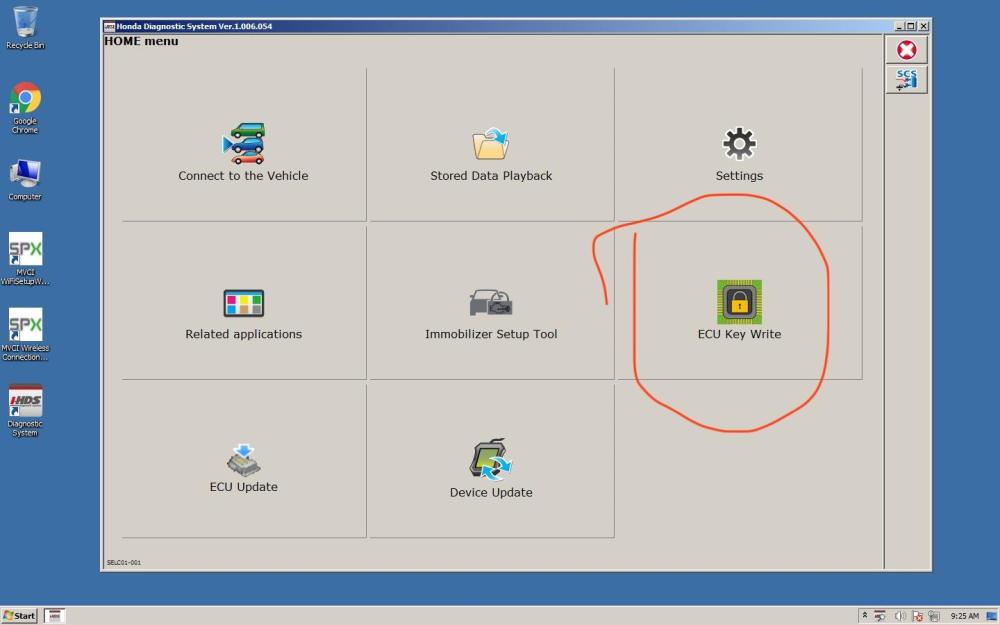Click the SELC01-001 screen code text
This screenshot has width=1000, height=625.
pos(124,562)
